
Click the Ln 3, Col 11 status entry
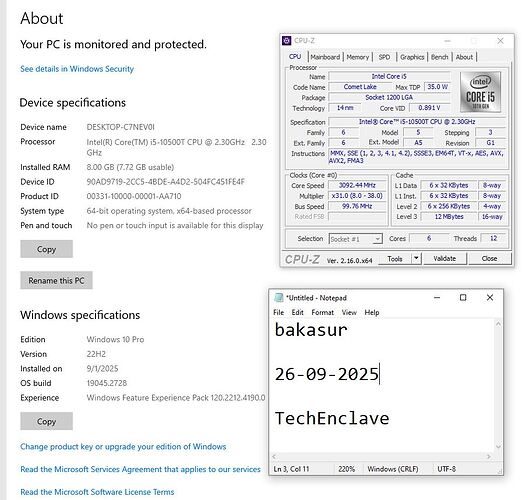(x=292, y=469)
